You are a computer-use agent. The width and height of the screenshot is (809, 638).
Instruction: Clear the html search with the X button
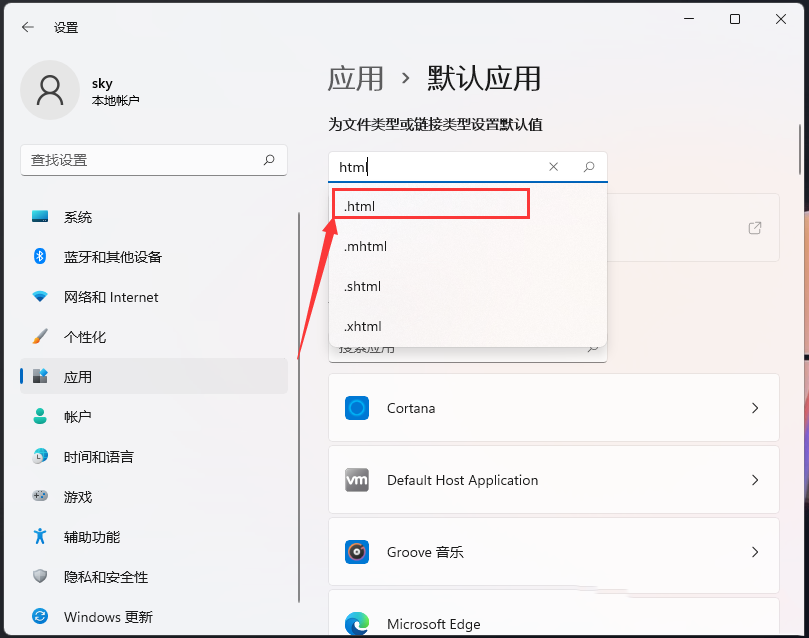pos(553,167)
